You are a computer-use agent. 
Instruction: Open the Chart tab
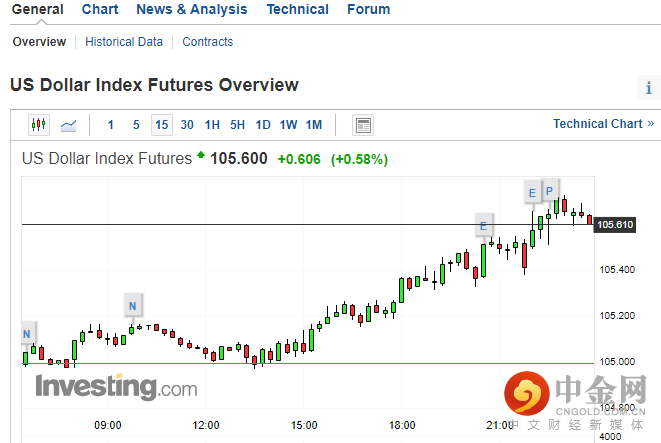tap(100, 9)
